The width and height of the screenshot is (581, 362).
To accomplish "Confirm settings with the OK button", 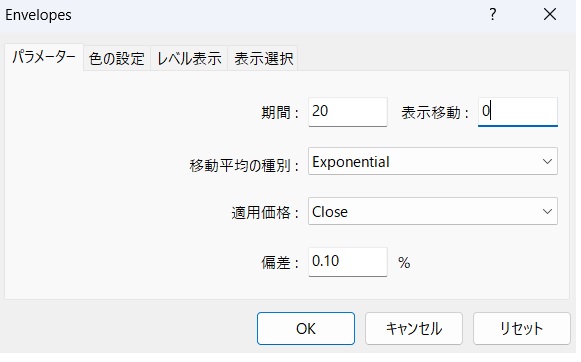I will tap(306, 329).
